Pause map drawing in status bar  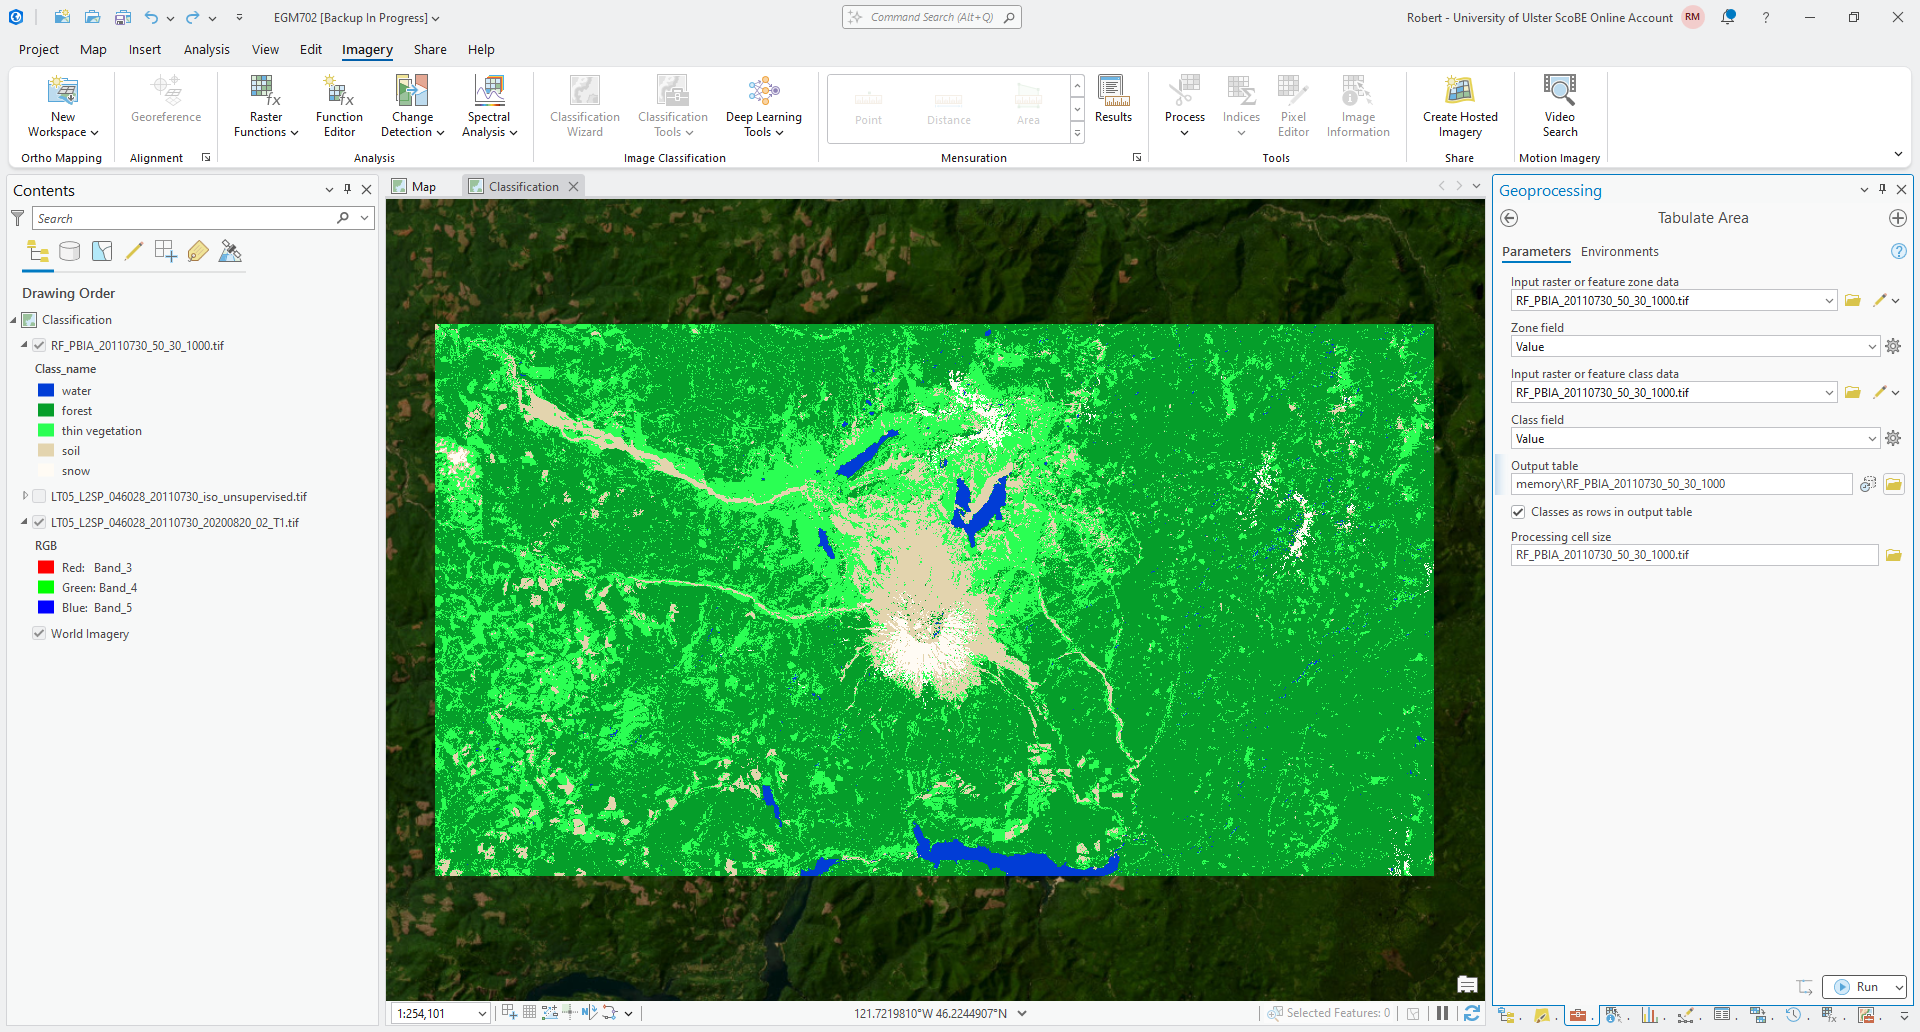[x=1442, y=1013]
